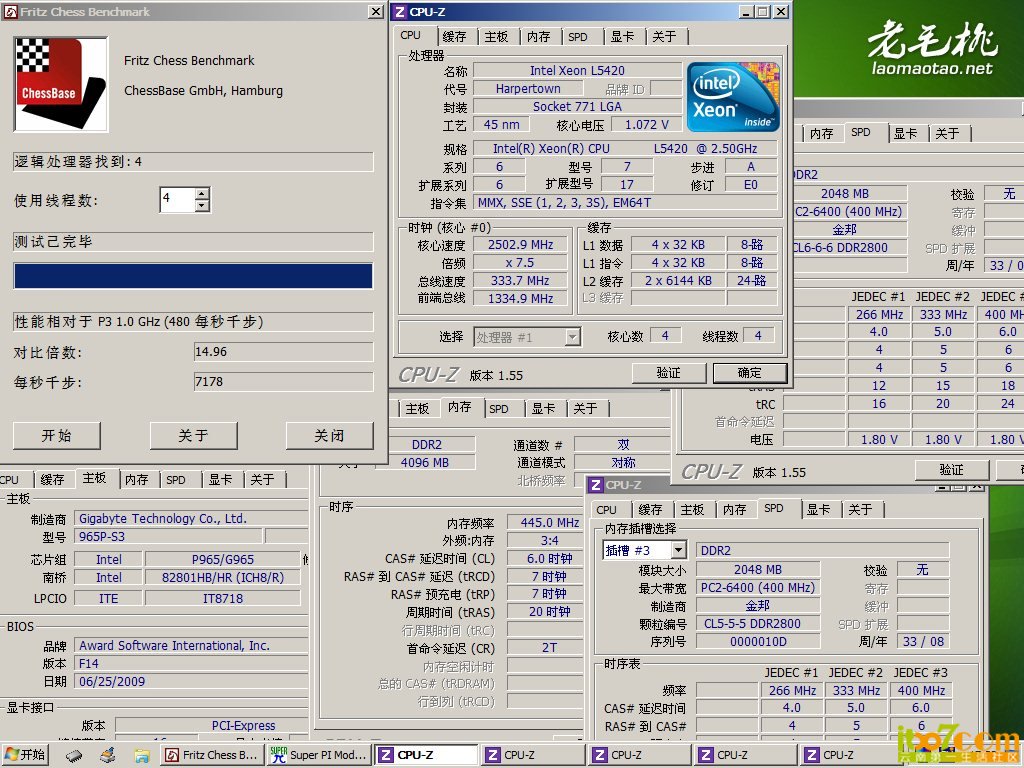
Task: Select the CPU tab in the Xeon L5420 CPU-Z window
Action: point(411,35)
